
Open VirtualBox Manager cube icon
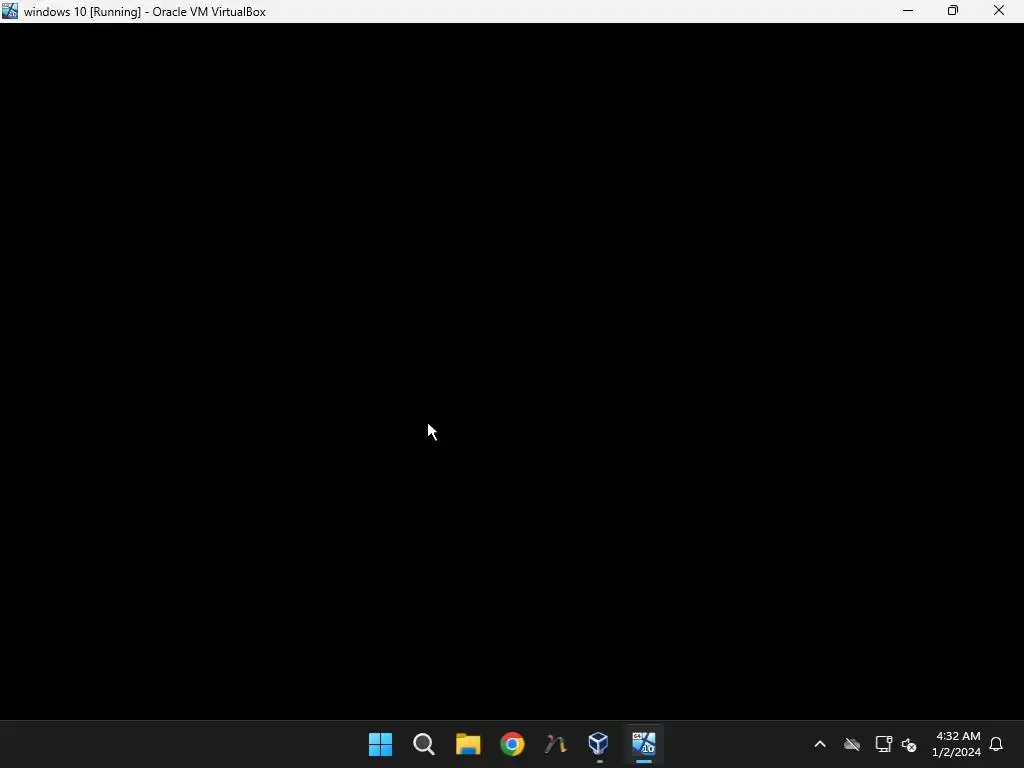coord(599,743)
